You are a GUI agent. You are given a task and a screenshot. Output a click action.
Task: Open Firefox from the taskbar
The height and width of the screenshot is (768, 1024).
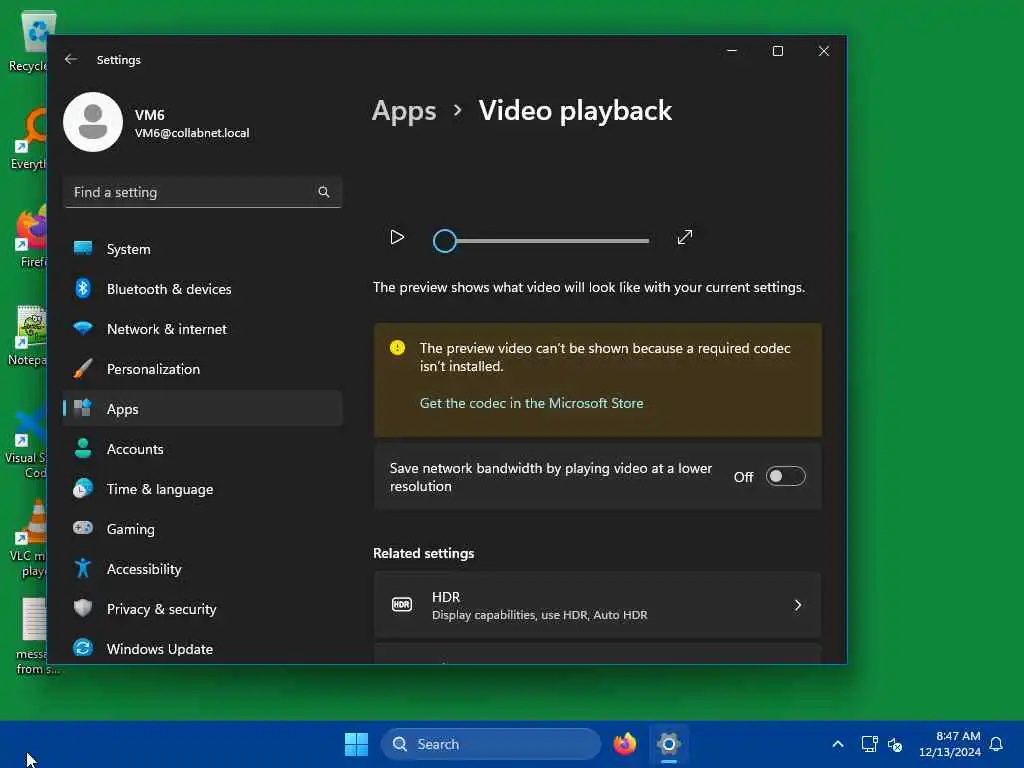[x=625, y=744]
